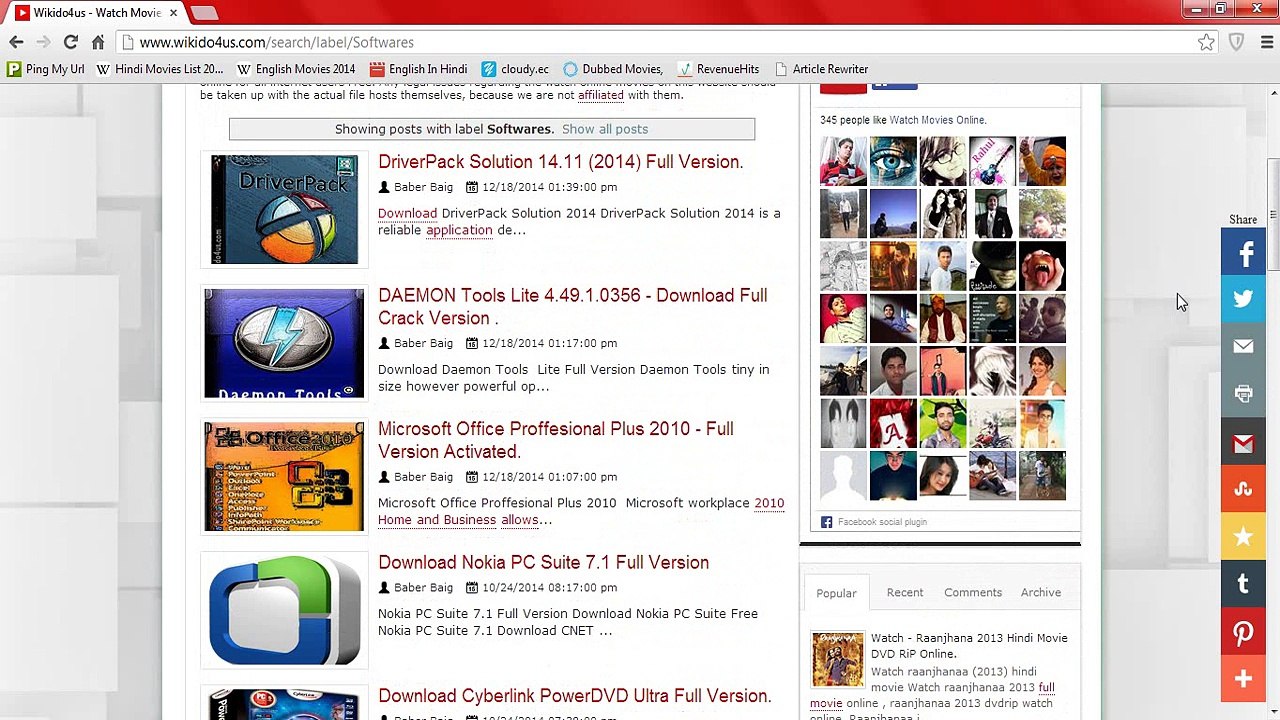Switch to the Archive tab
Viewport: 1280px width, 720px height.
tap(1041, 592)
